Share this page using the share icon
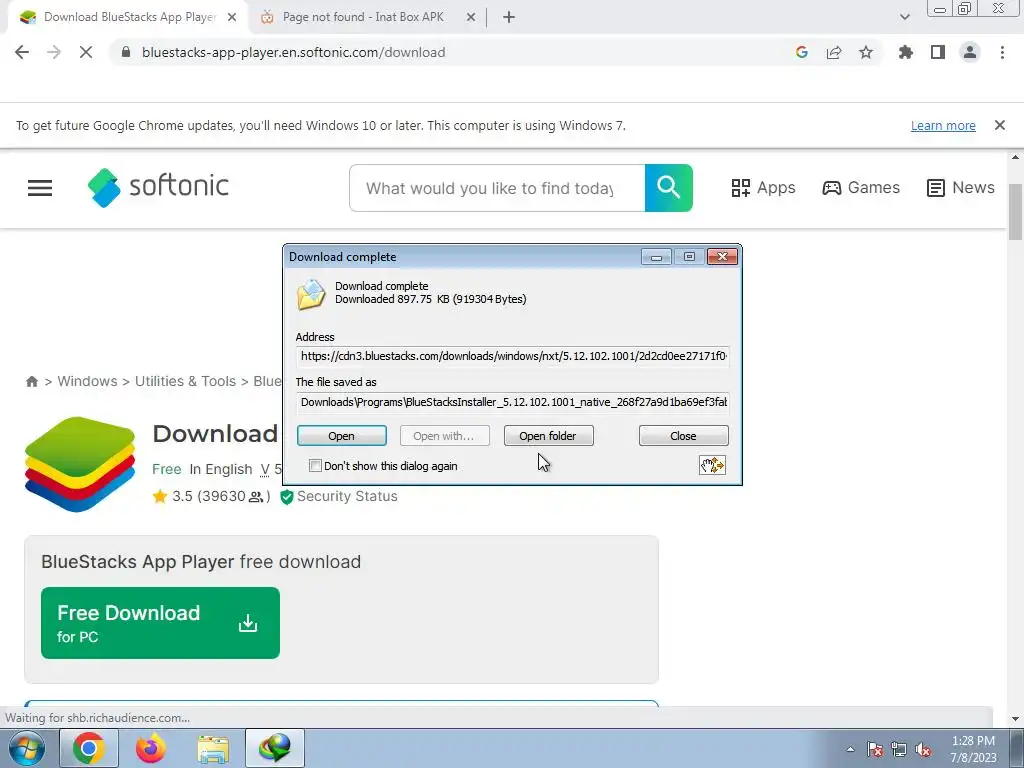 [x=834, y=52]
